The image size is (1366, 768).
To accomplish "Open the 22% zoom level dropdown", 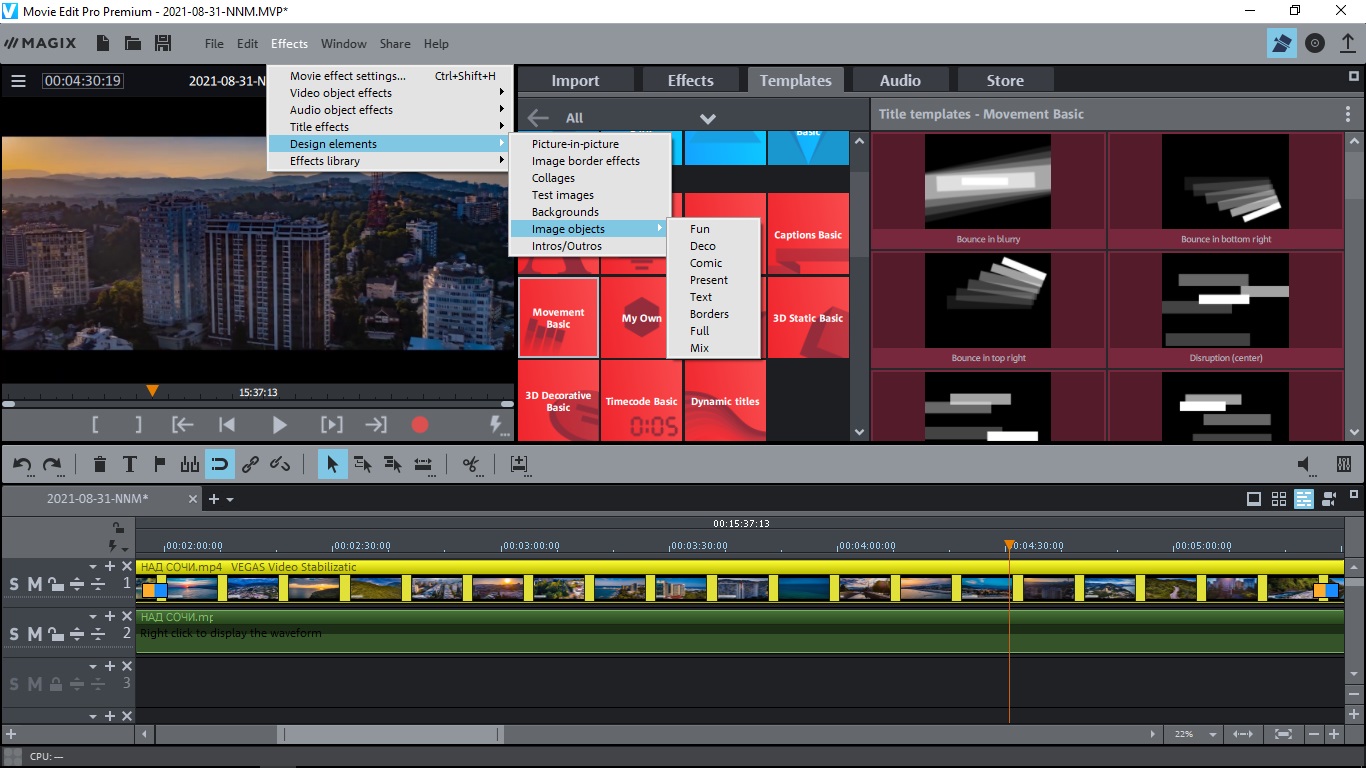I will pyautogui.click(x=1213, y=734).
